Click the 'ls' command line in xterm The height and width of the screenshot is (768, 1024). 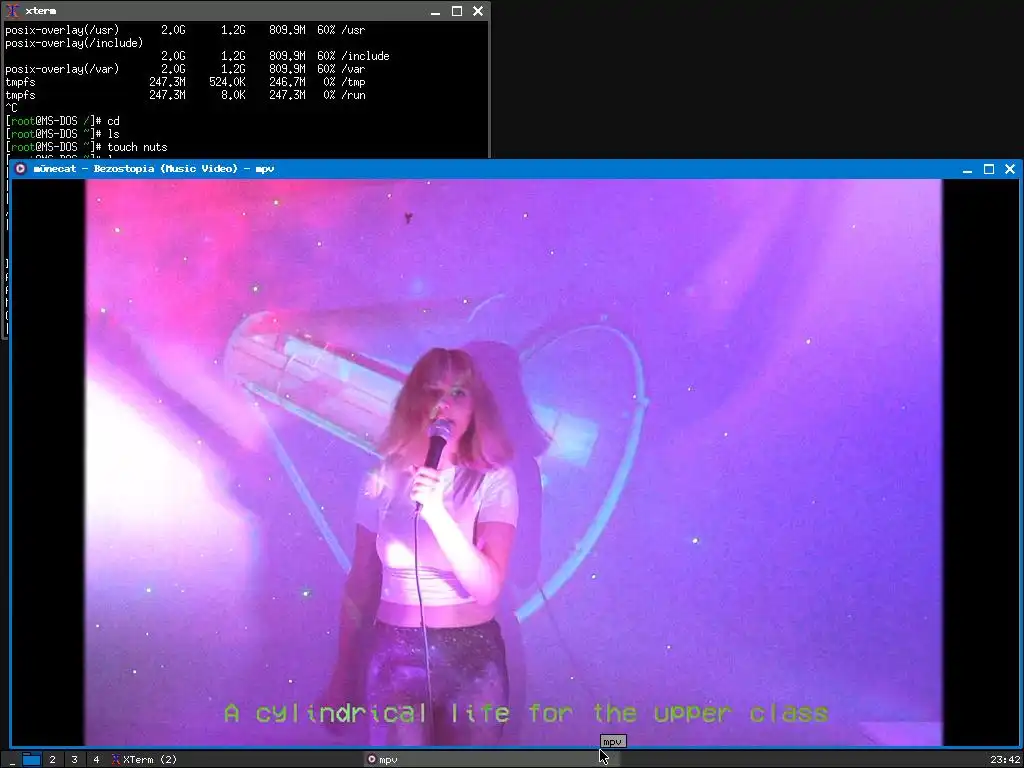tap(63, 134)
